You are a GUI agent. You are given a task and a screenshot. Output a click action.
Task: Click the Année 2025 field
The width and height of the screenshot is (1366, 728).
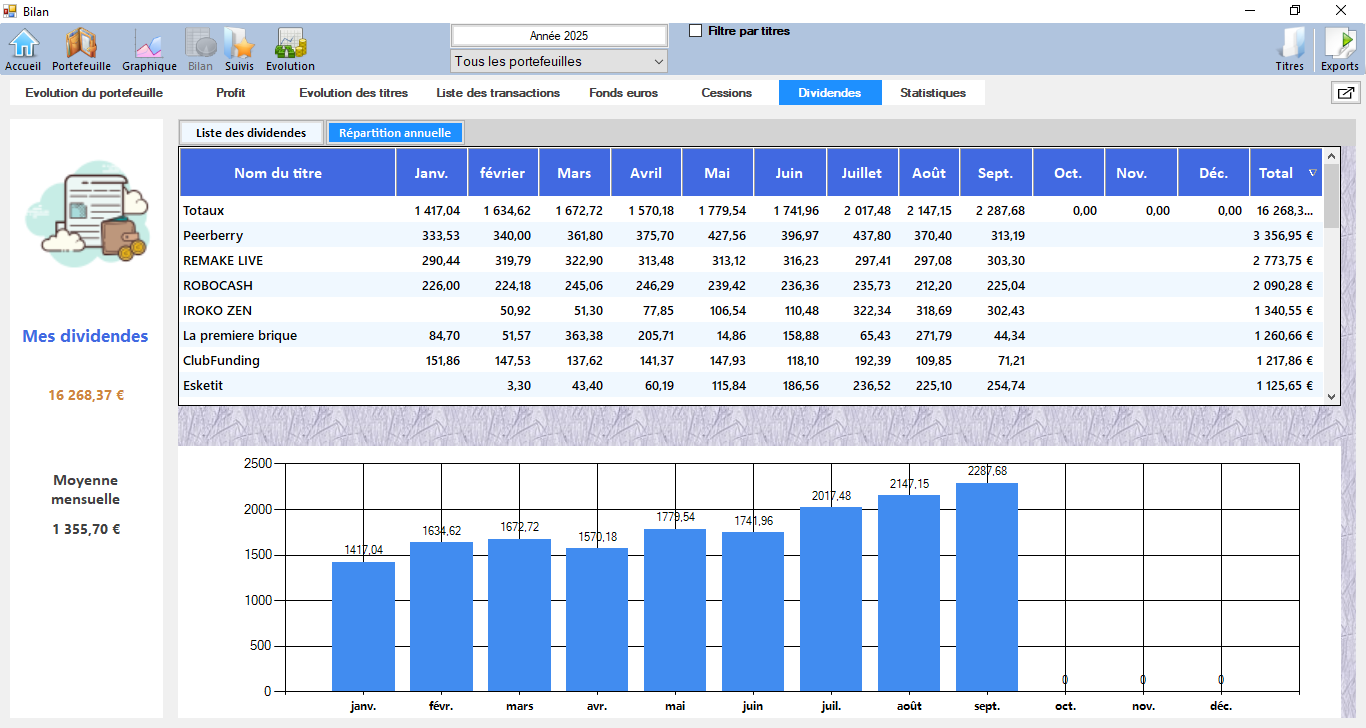pyautogui.click(x=559, y=36)
